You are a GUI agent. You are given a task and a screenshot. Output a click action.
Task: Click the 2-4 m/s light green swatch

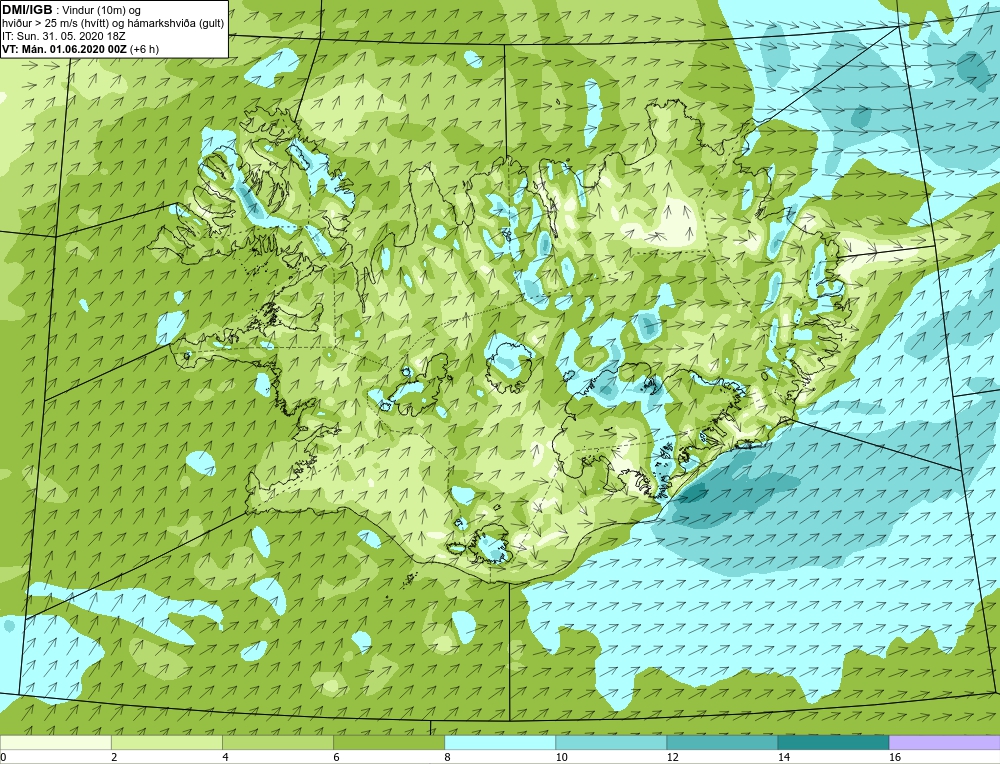click(166, 742)
